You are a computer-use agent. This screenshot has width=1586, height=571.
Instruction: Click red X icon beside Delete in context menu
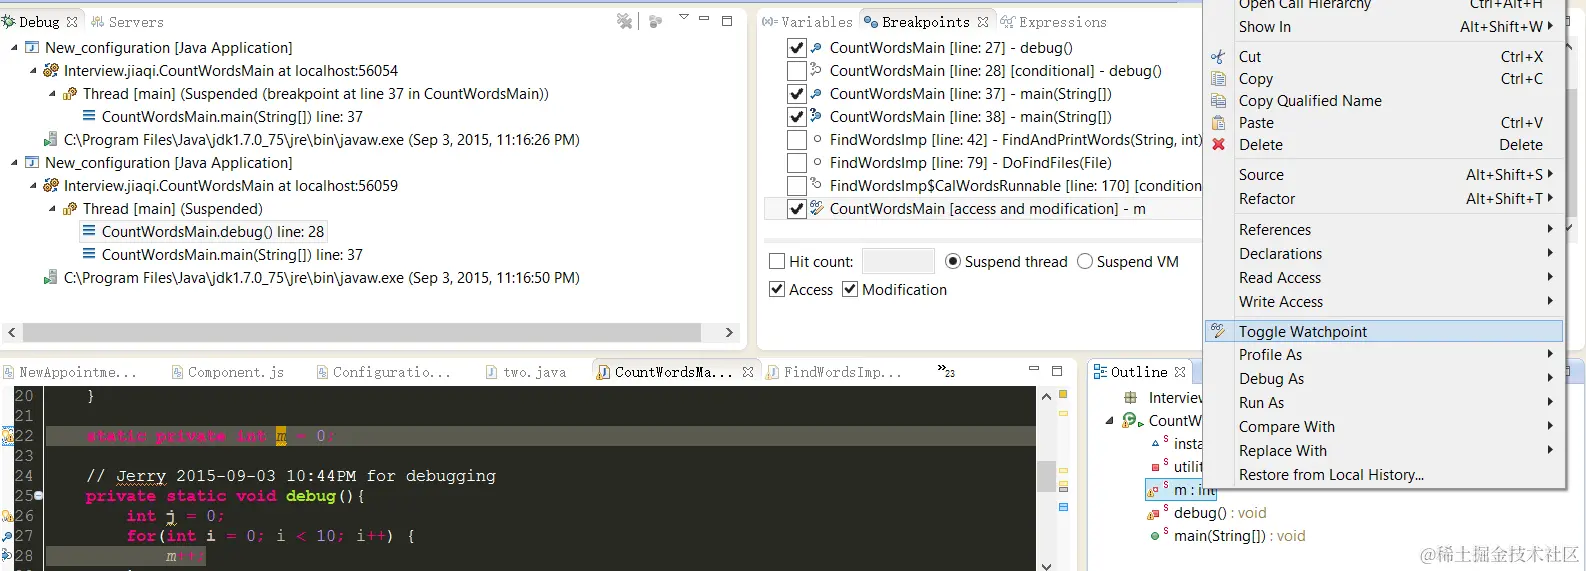pos(1218,145)
